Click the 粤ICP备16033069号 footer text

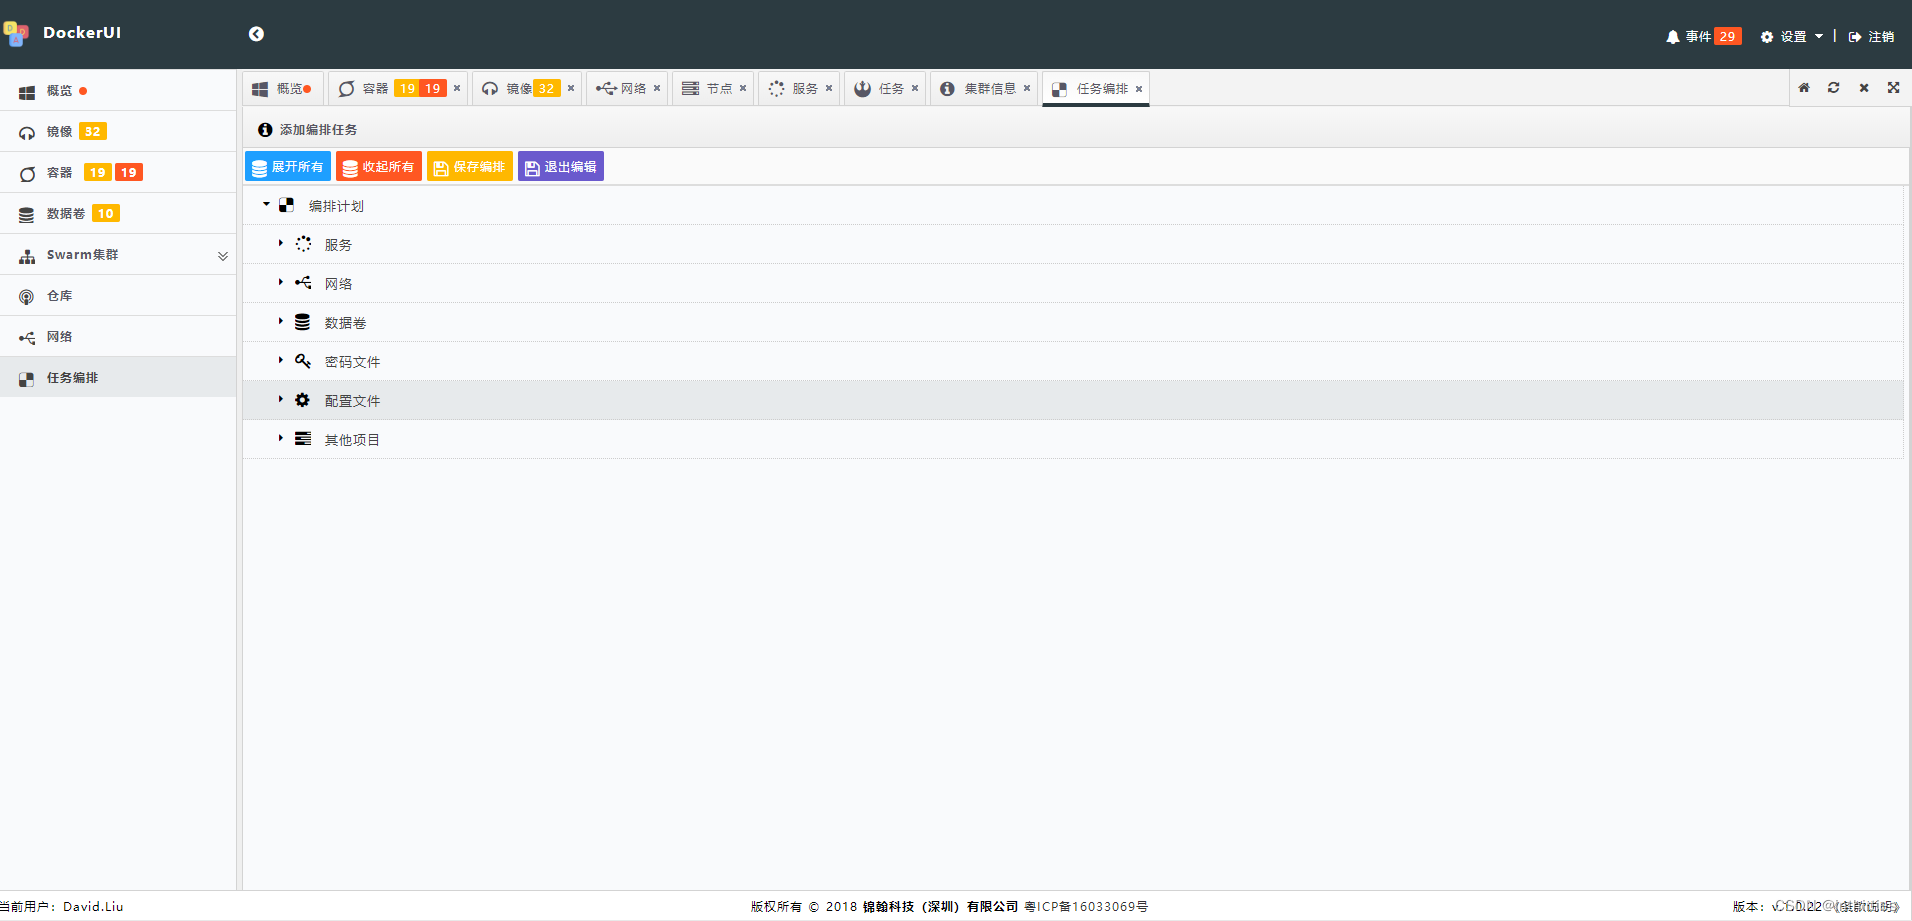coord(1086,907)
